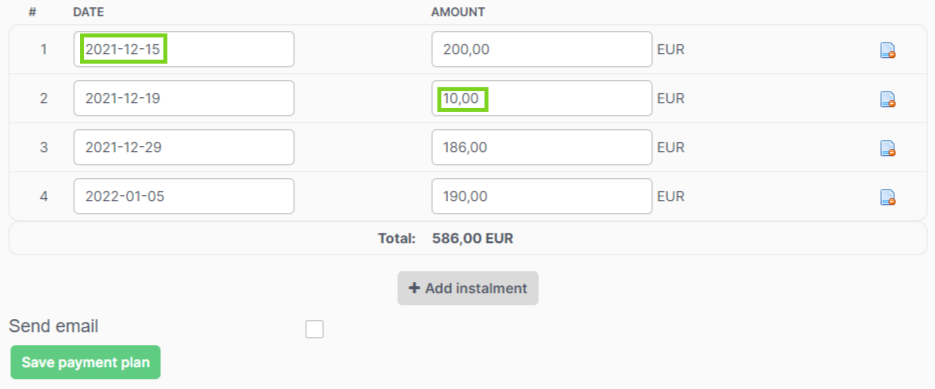This screenshot has width=935, height=389.
Task: Click the amount input showing 10,00
Action: click(x=541, y=98)
